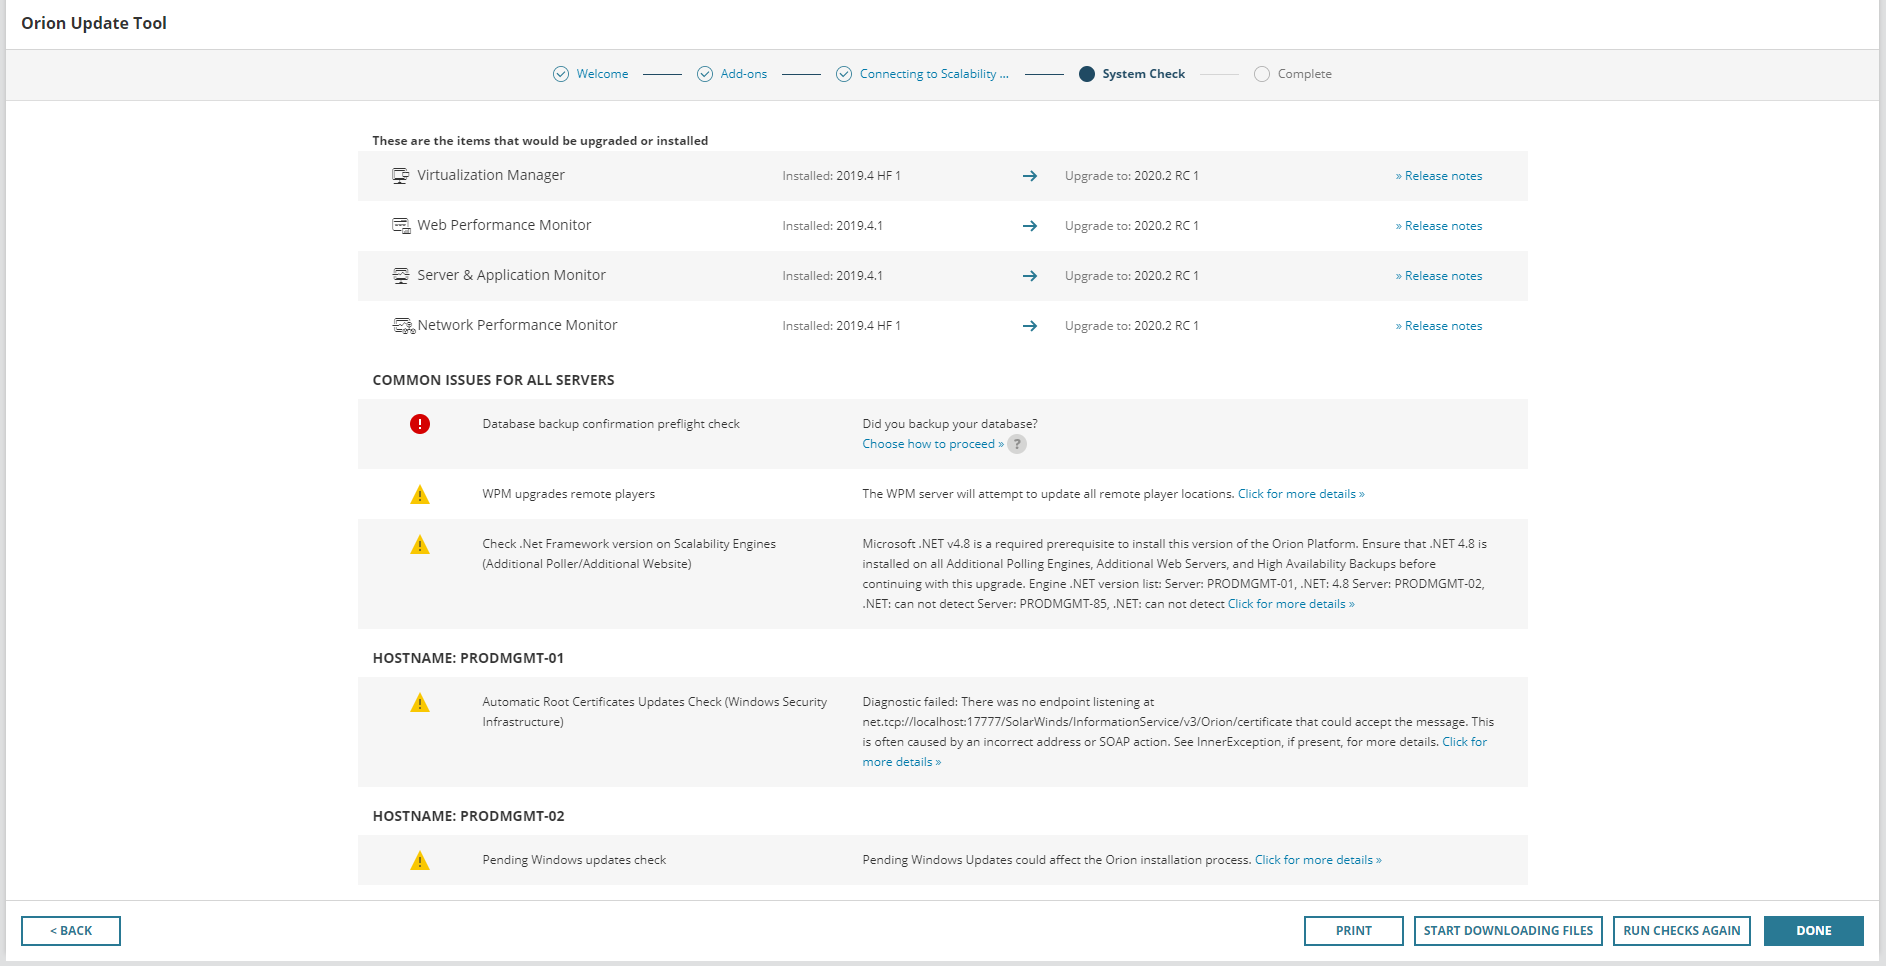The image size is (1886, 966).
Task: Open Release notes for Server & Application Monitor
Action: pyautogui.click(x=1439, y=276)
